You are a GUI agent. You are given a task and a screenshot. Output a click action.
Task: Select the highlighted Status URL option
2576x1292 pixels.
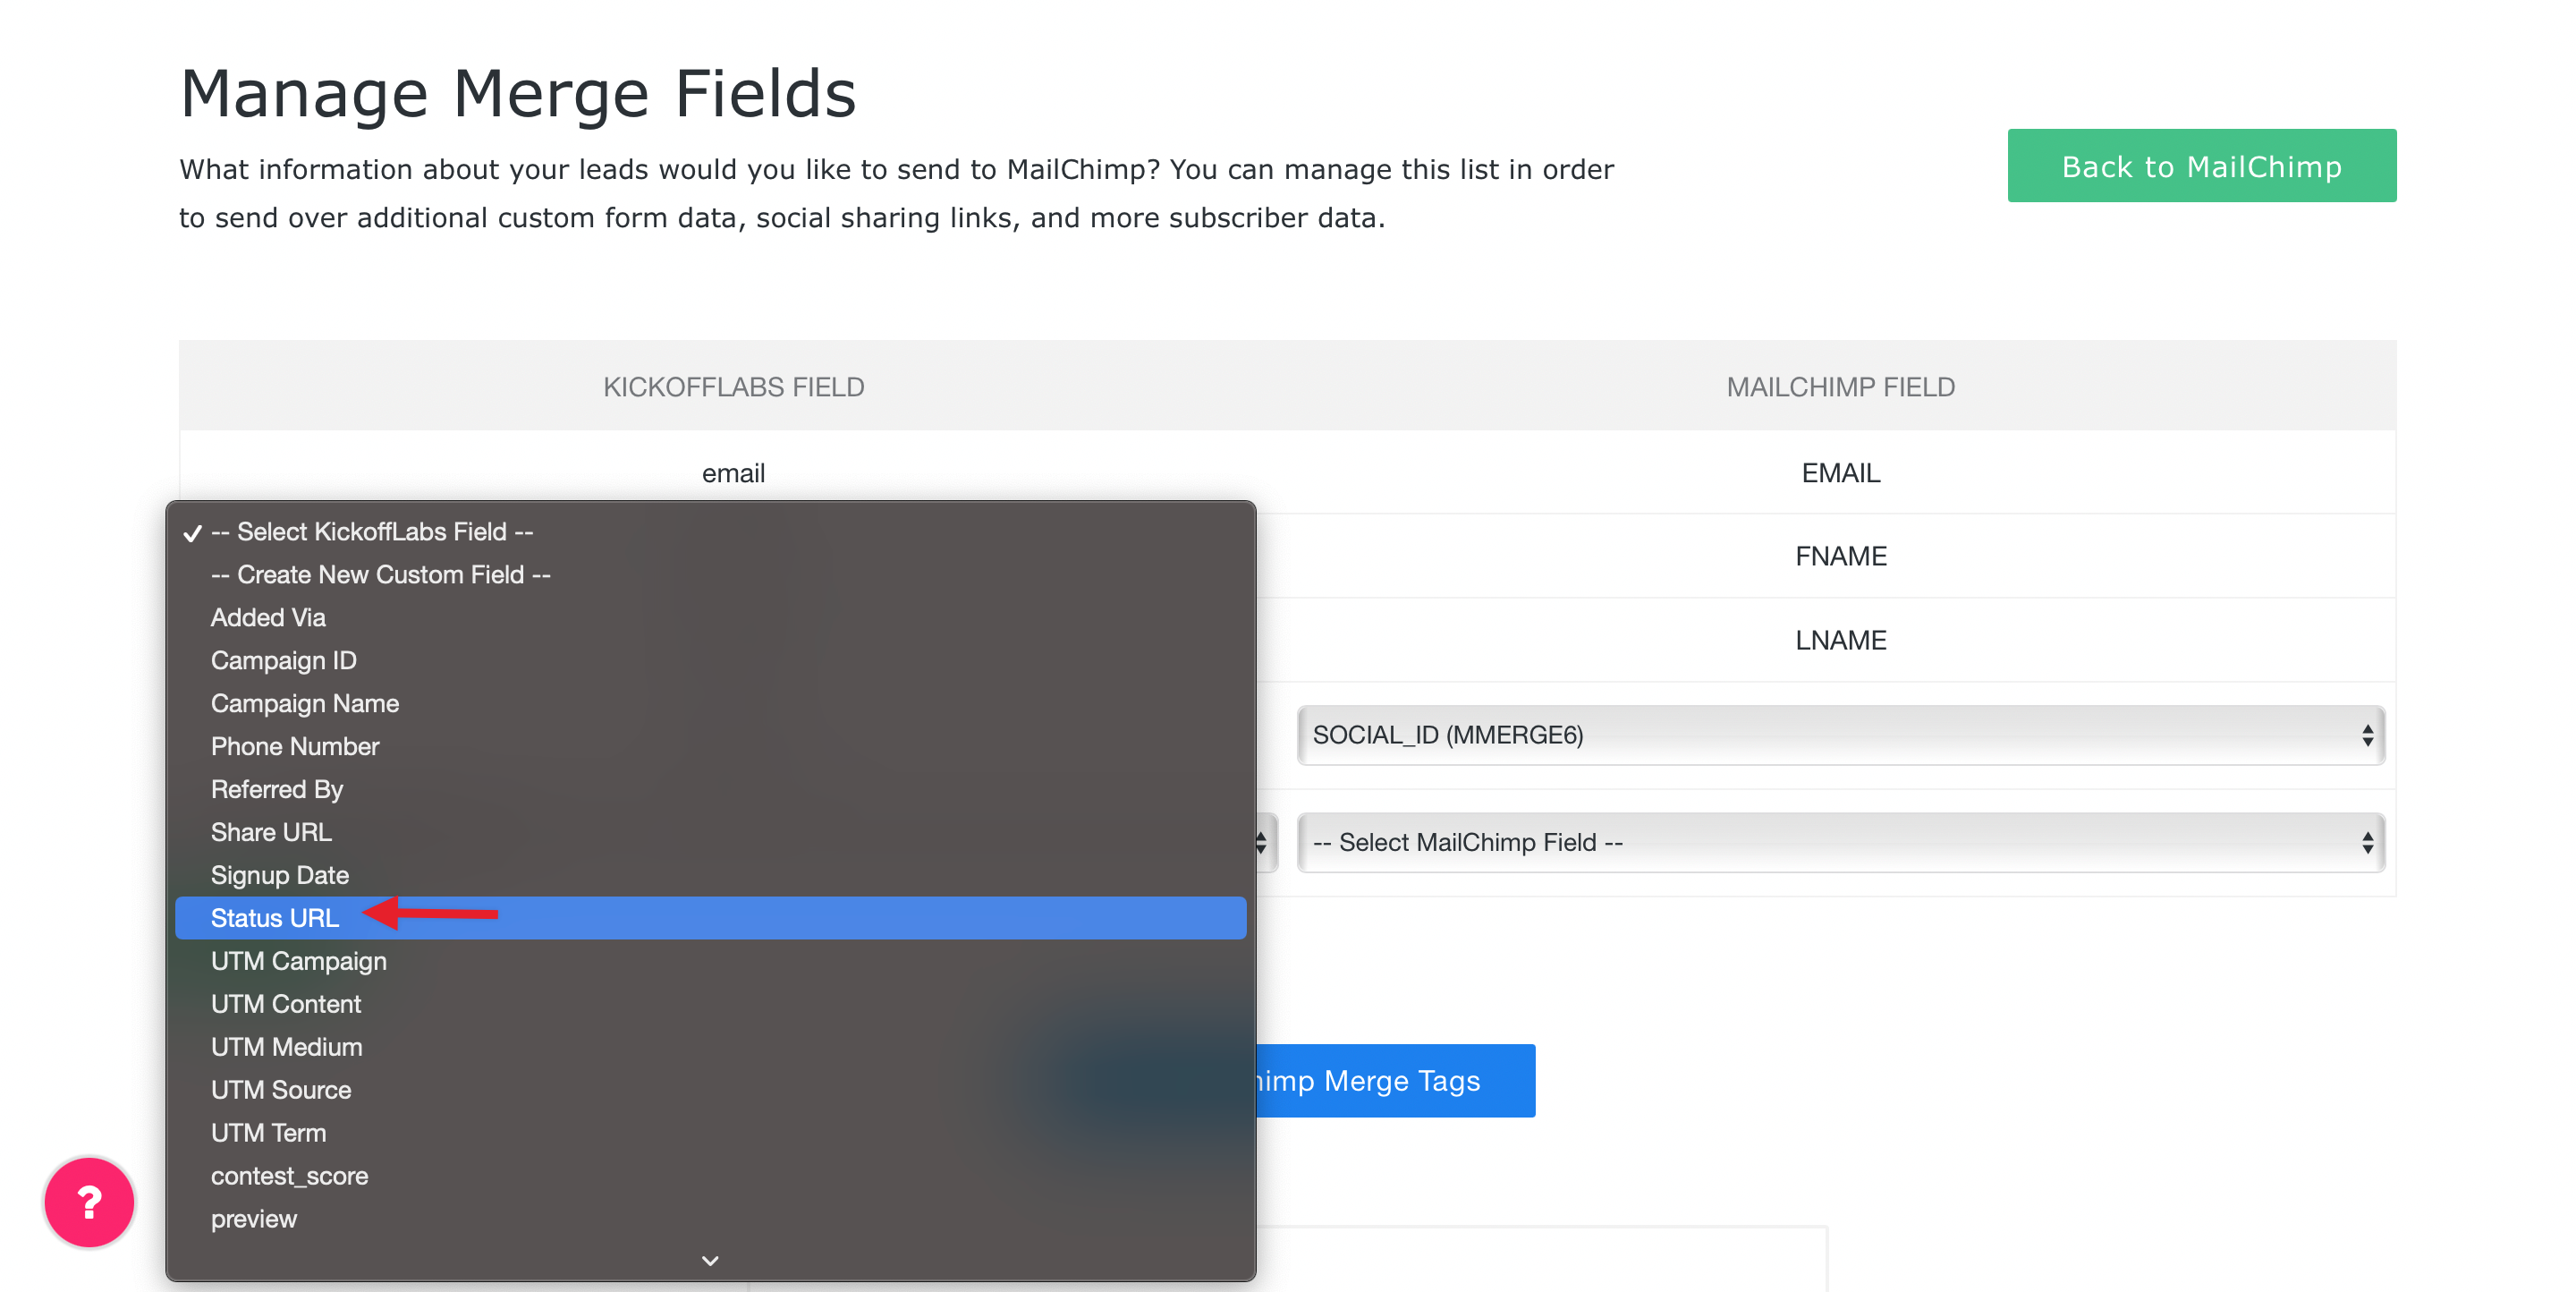pyautogui.click(x=710, y=918)
